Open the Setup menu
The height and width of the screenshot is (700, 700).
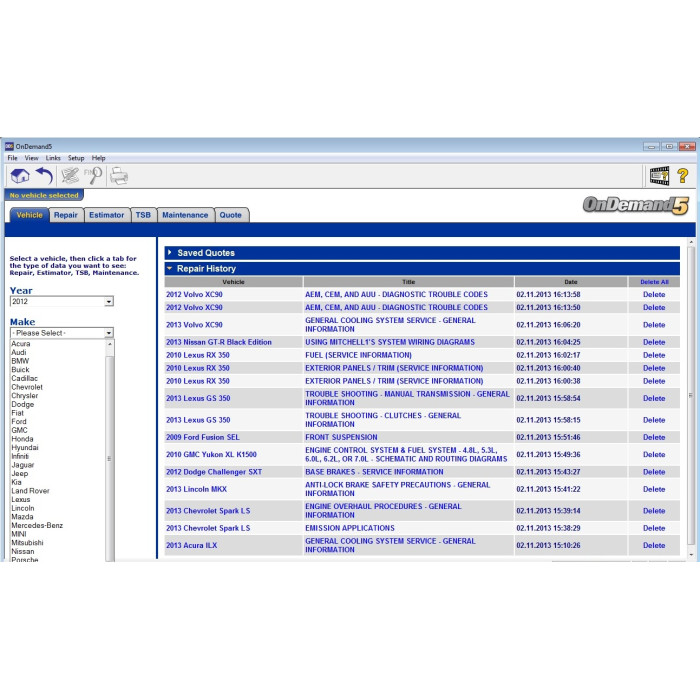[76, 158]
